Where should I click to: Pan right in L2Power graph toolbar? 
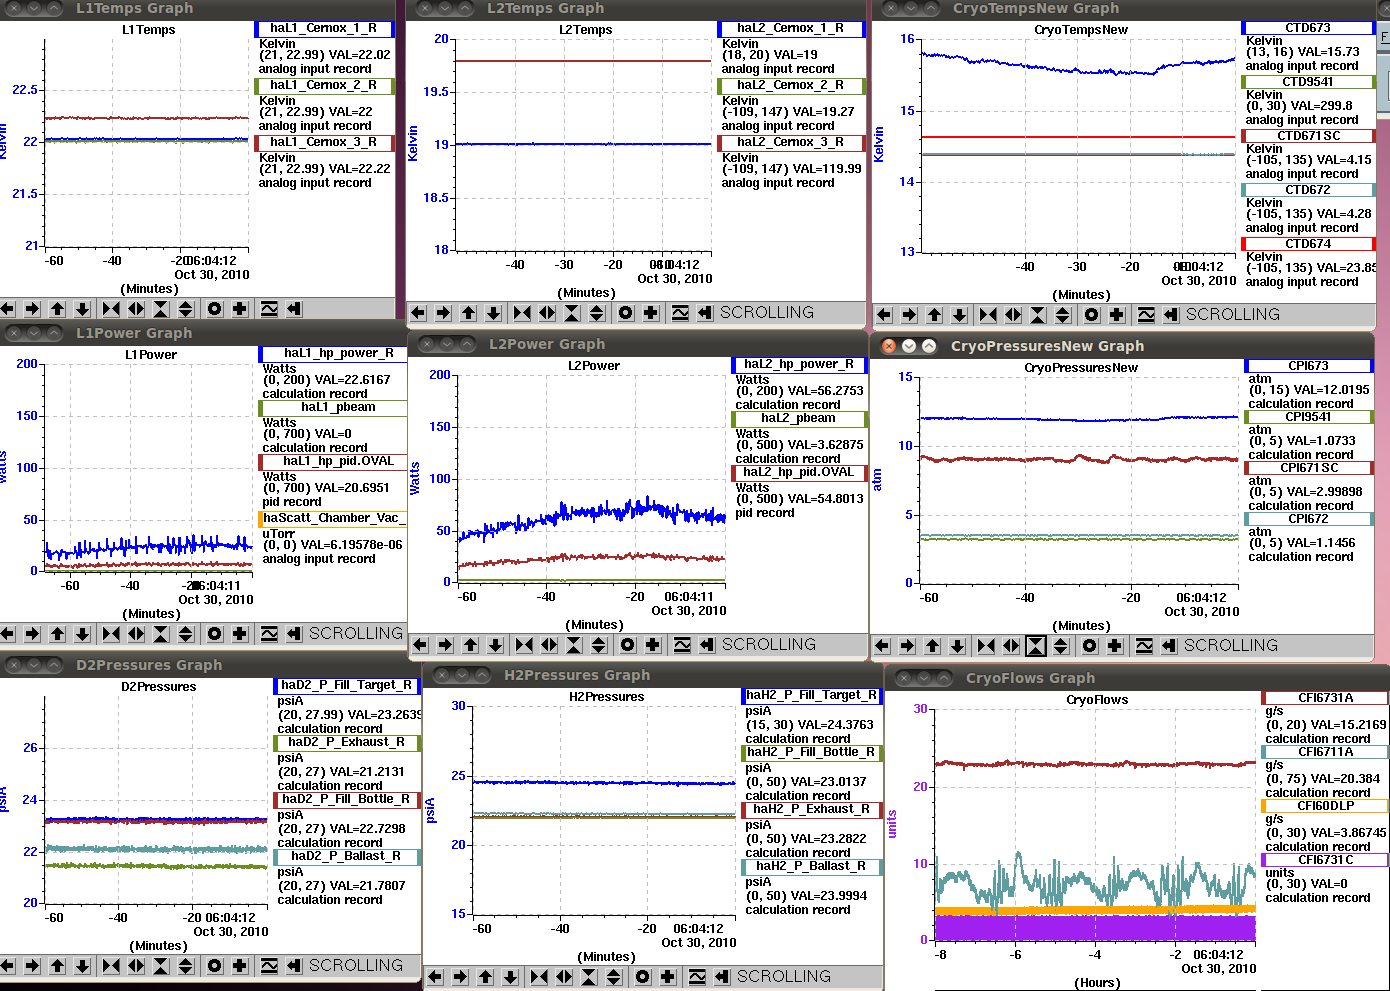tap(445, 645)
